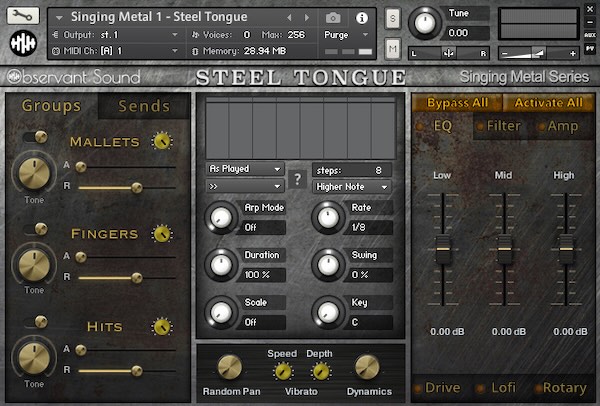Turn the Random Pan knob
This screenshot has height=406, width=600.
230,367
